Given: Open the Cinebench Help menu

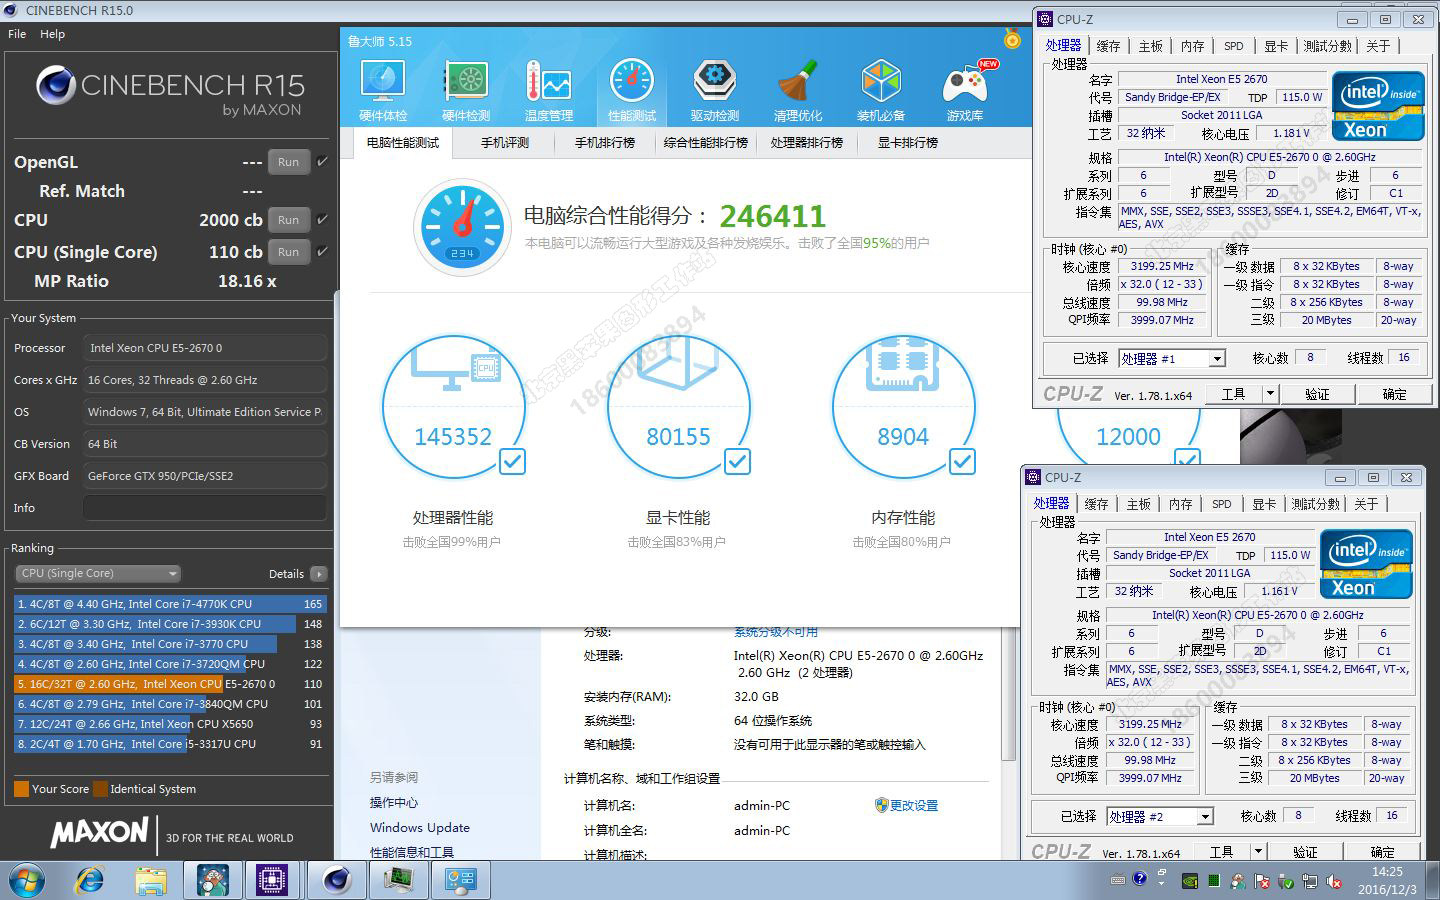Looking at the screenshot, I should click(x=52, y=33).
